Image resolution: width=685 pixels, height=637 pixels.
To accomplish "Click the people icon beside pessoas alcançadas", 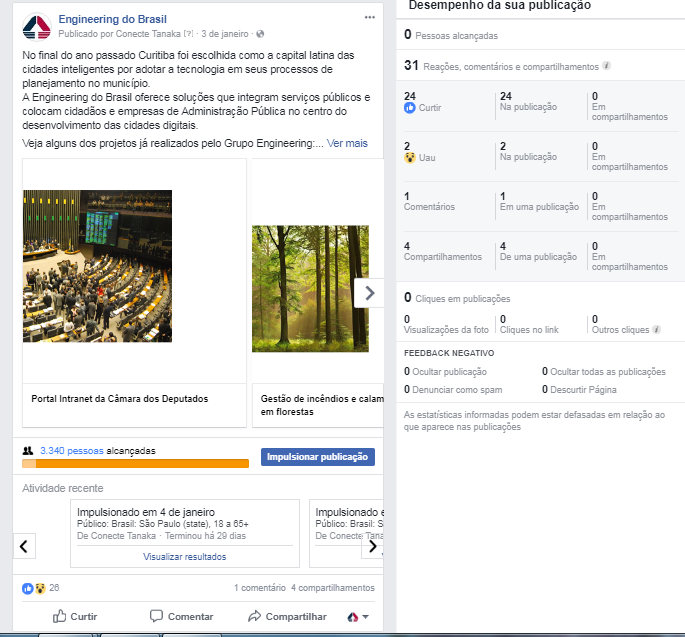I will [x=28, y=450].
